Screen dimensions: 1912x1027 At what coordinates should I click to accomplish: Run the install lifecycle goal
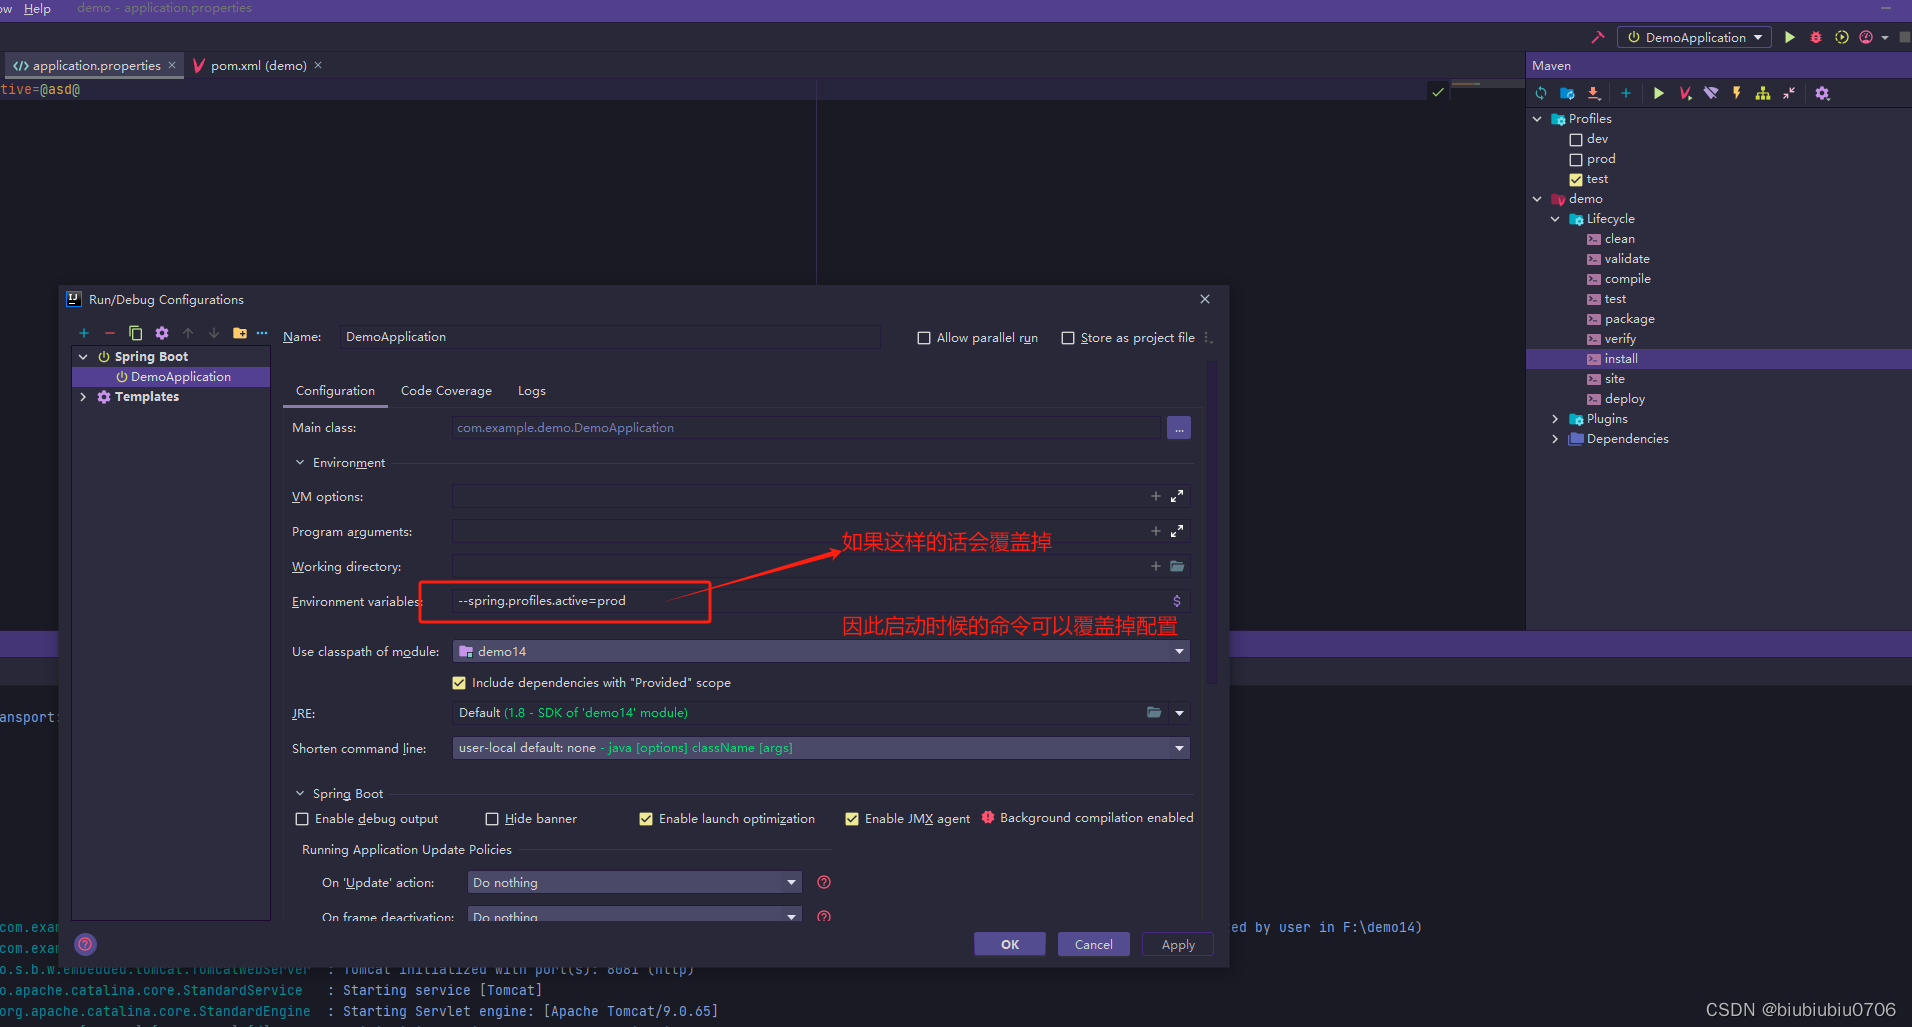click(x=1620, y=358)
